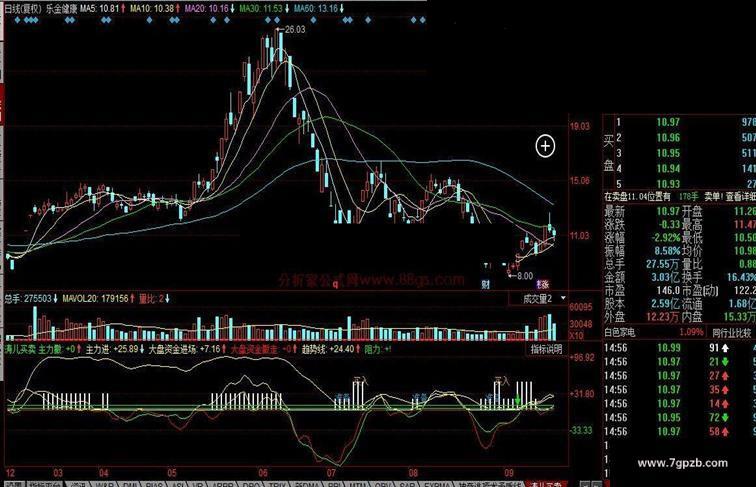Viewport: 756px width, 487px height.
Task: Click the 金额 3.03亿 value
Action: [x=665, y=278]
